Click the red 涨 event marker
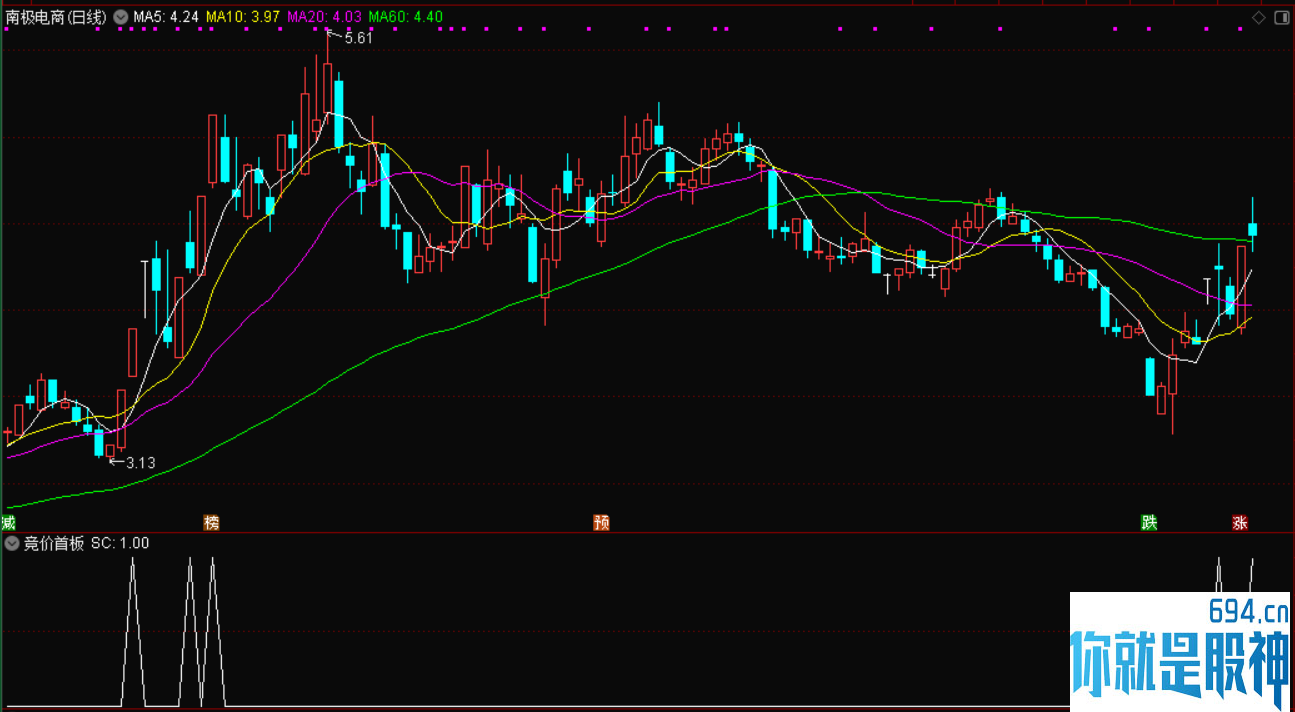 [1240, 523]
